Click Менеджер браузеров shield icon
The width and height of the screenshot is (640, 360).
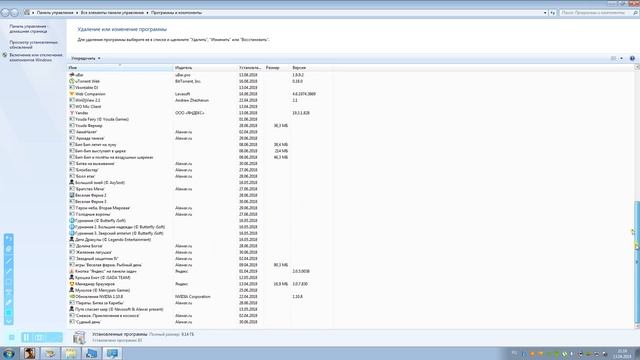pyautogui.click(x=72, y=284)
